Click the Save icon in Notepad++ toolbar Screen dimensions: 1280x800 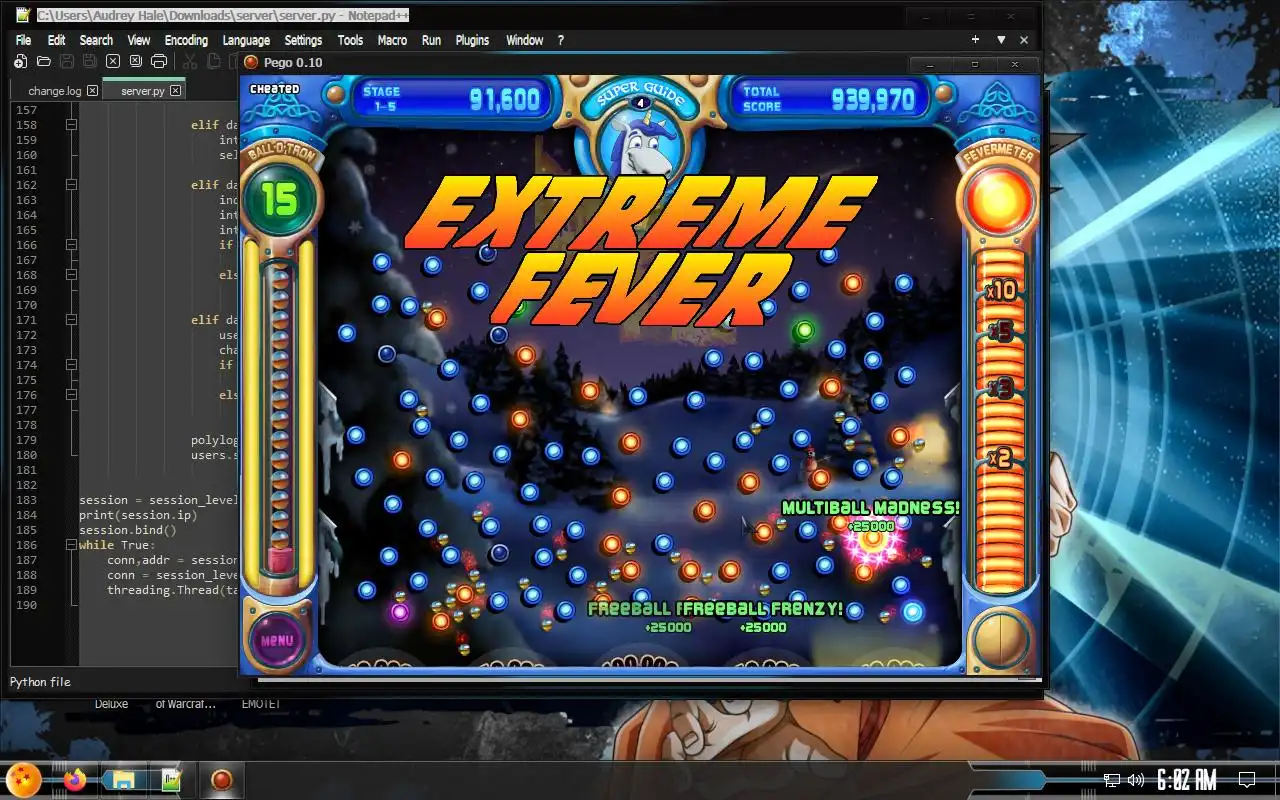(67, 62)
